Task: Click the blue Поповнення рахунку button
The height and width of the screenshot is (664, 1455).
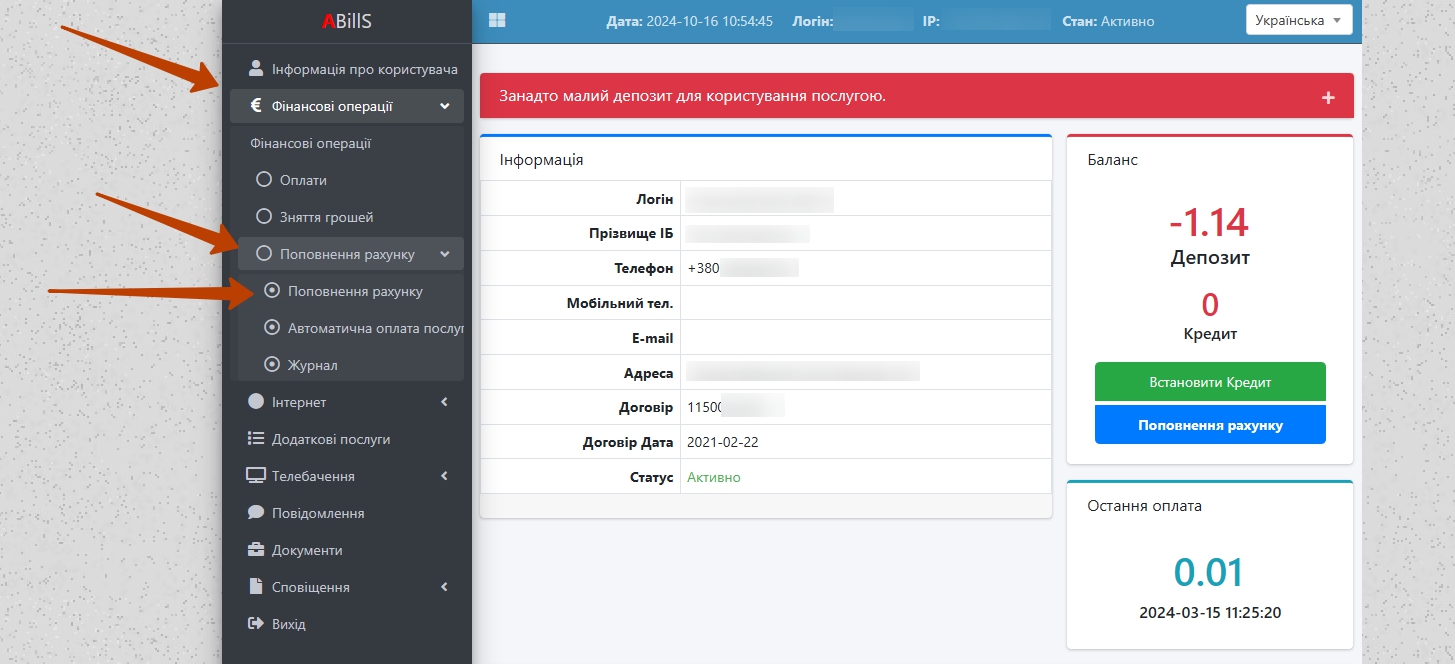Action: [1210, 425]
